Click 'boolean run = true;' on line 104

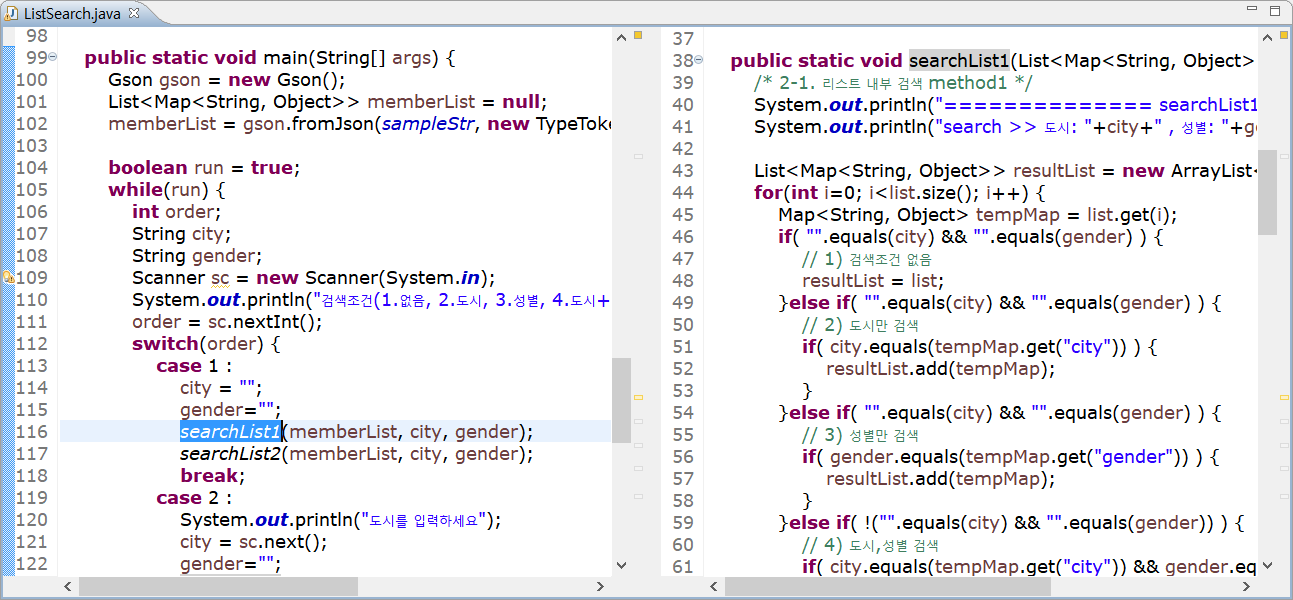tap(204, 167)
